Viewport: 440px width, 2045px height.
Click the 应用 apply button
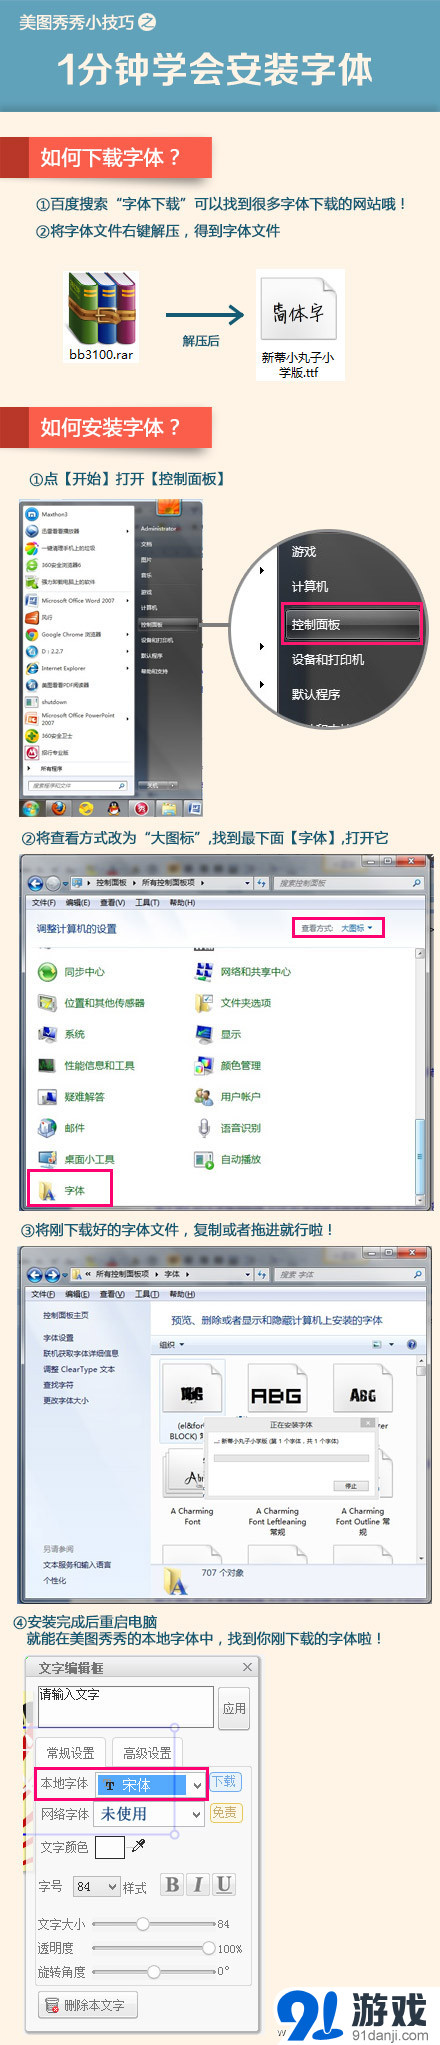click(x=235, y=1708)
